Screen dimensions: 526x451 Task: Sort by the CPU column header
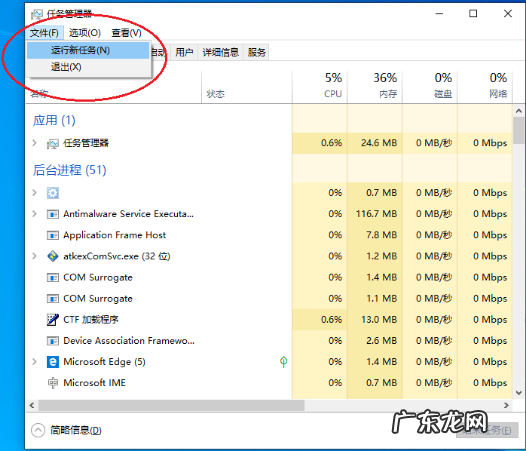coord(320,86)
